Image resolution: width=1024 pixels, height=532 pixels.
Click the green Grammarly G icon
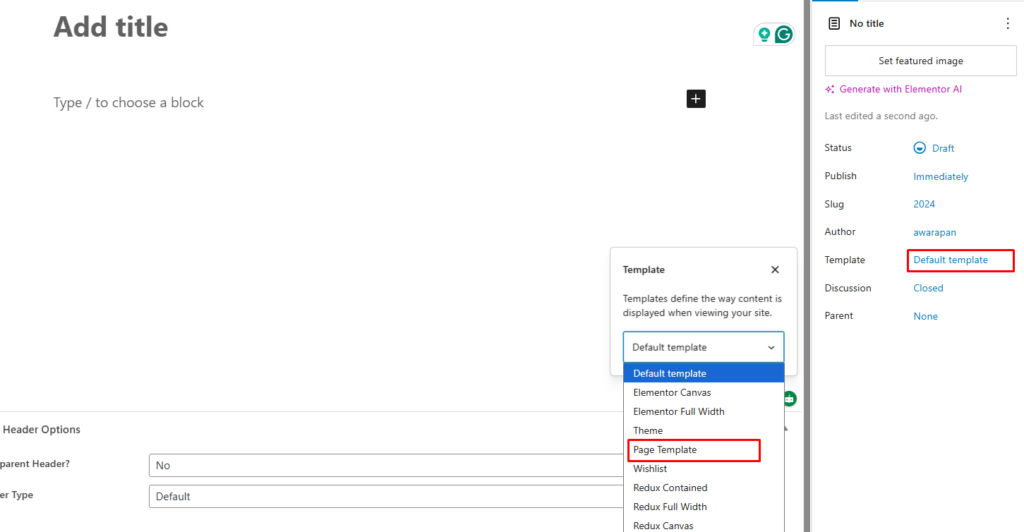click(x=784, y=35)
